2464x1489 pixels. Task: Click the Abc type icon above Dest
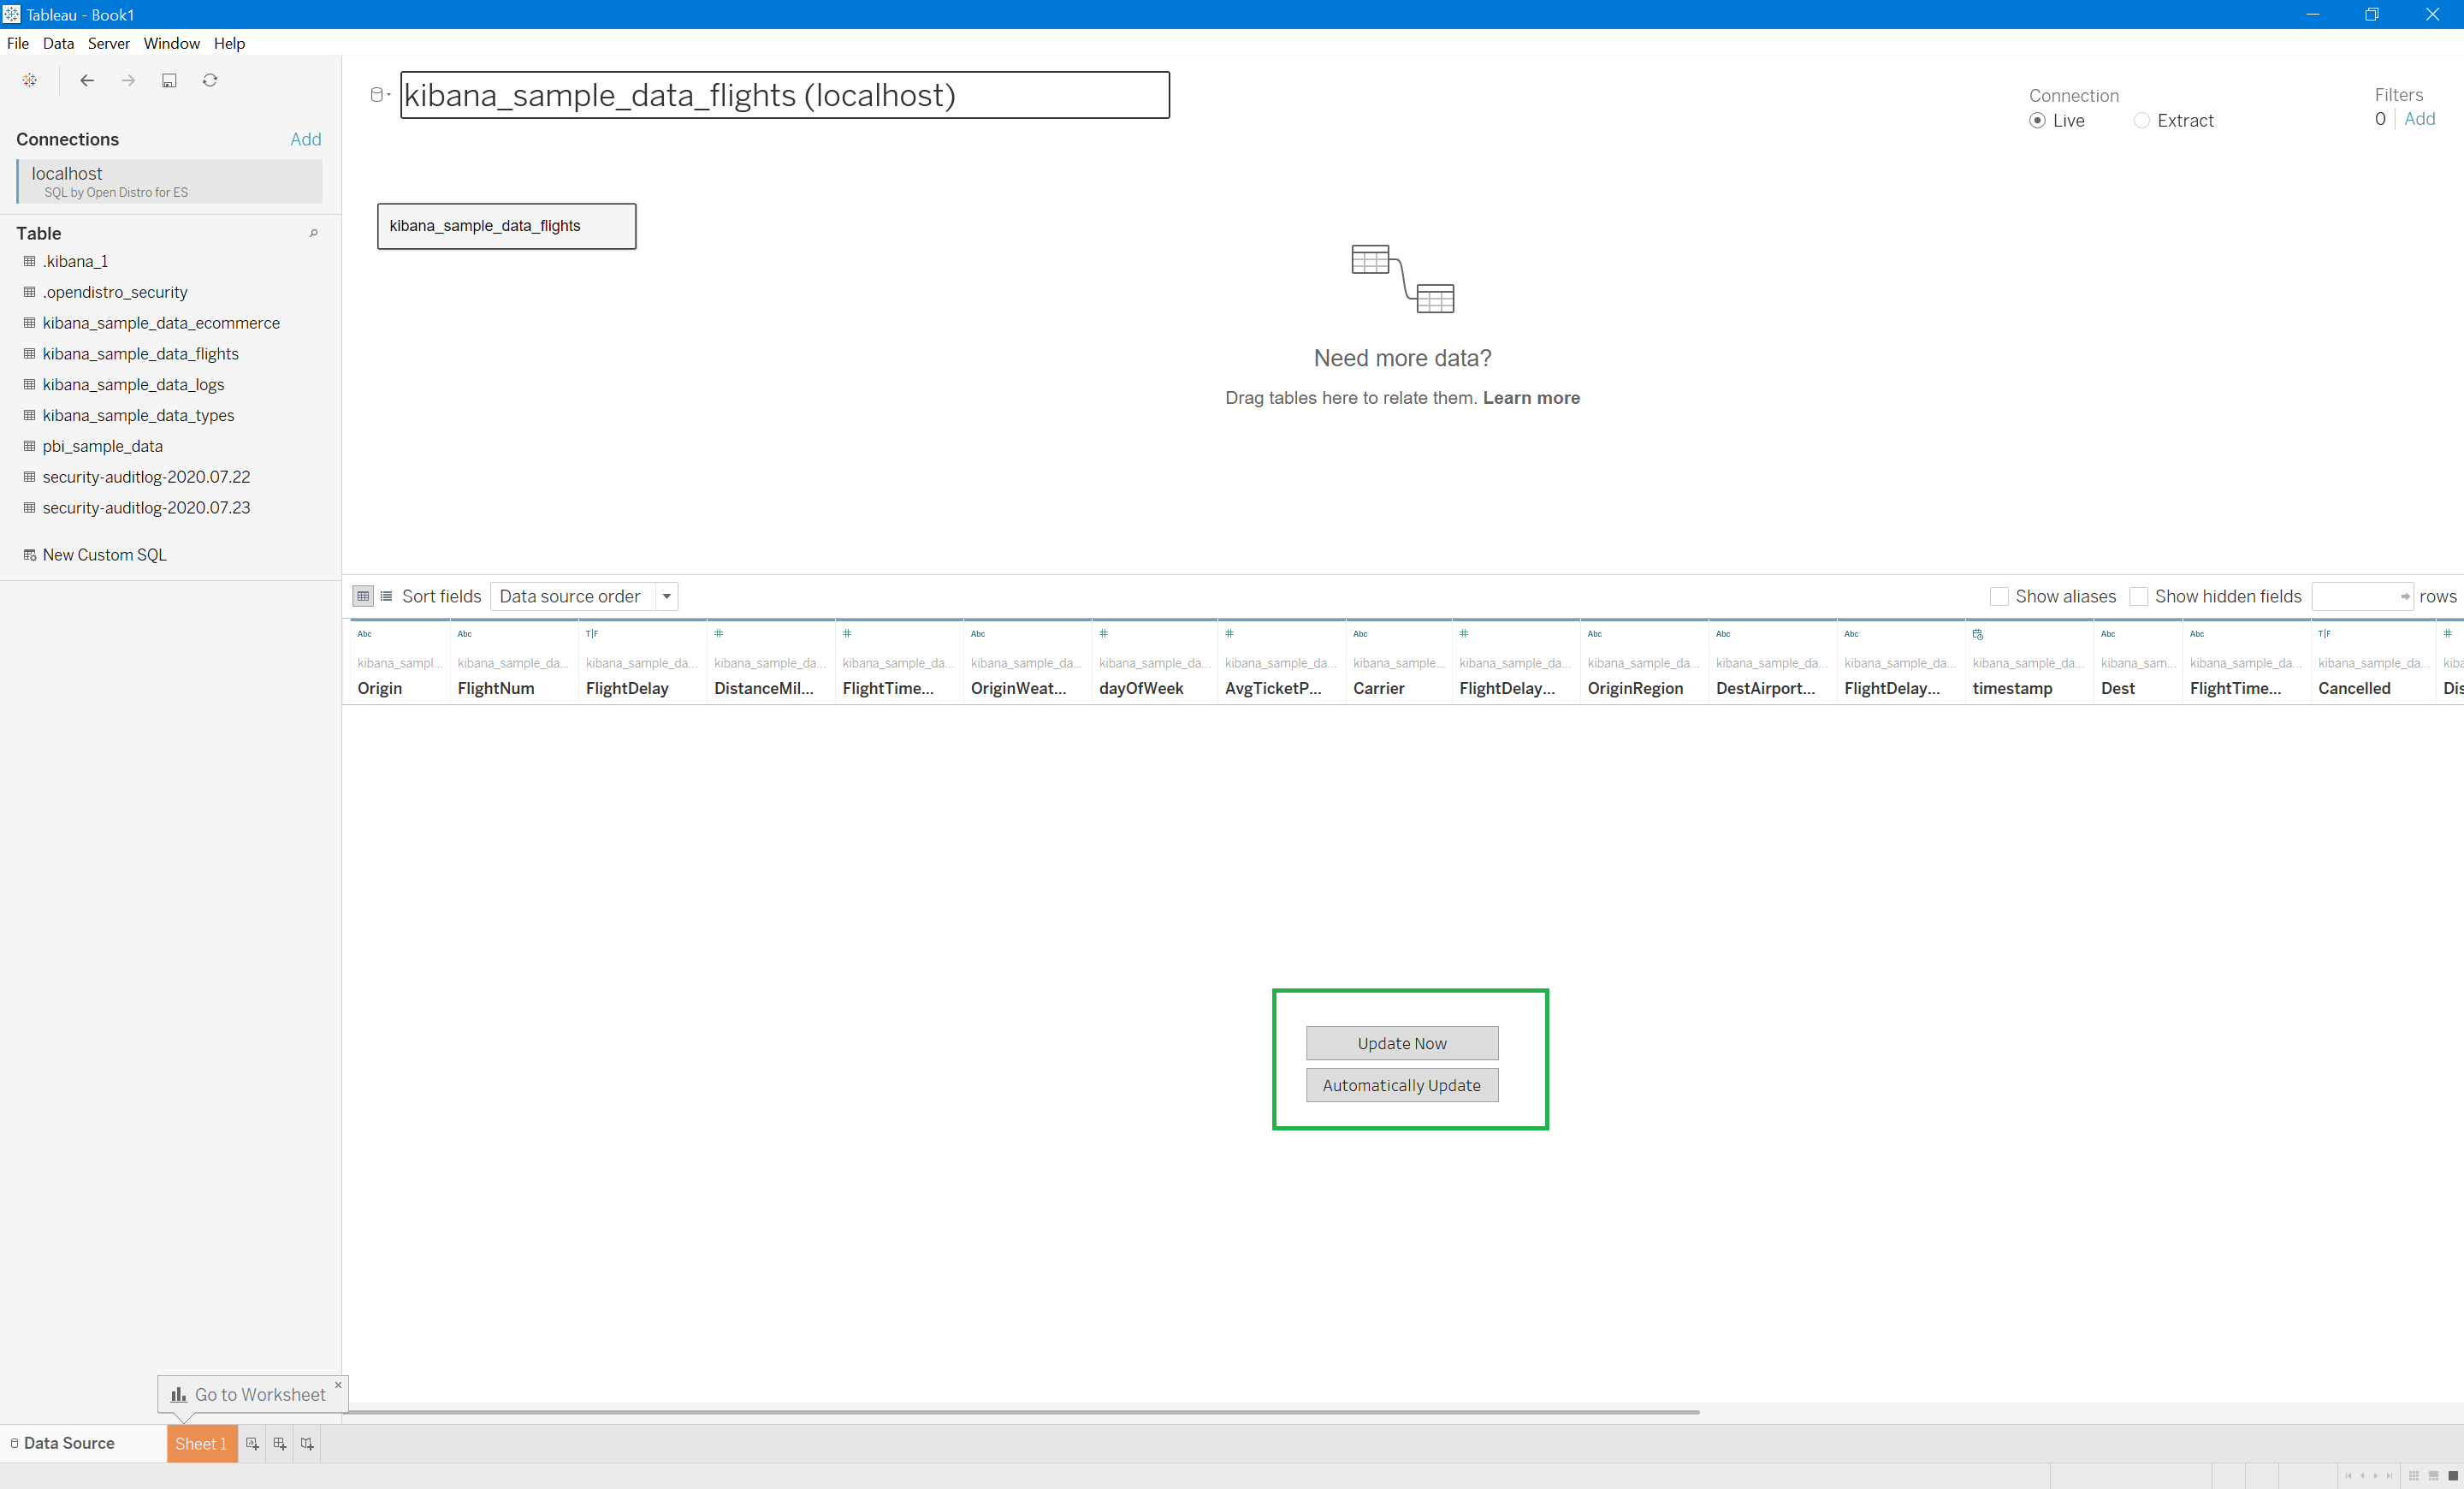tap(2108, 634)
